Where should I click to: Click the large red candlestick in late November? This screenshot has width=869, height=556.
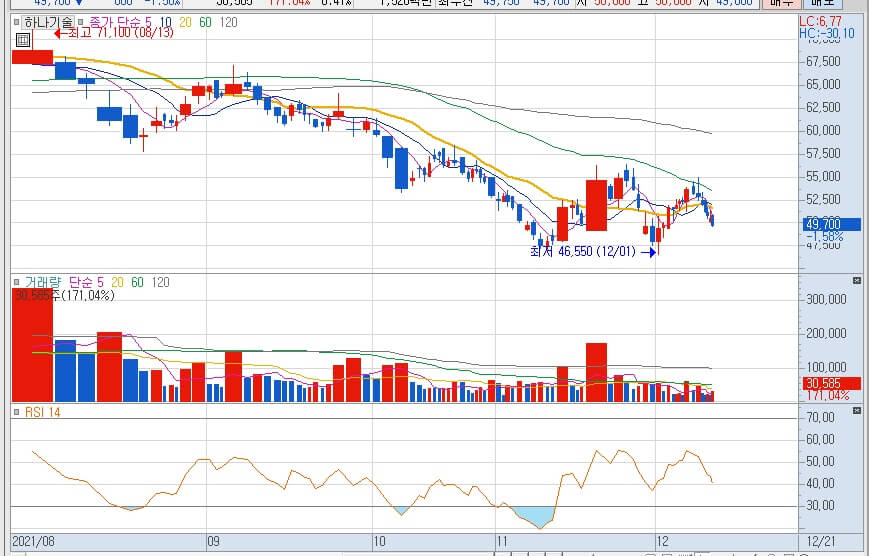pyautogui.click(x=596, y=205)
